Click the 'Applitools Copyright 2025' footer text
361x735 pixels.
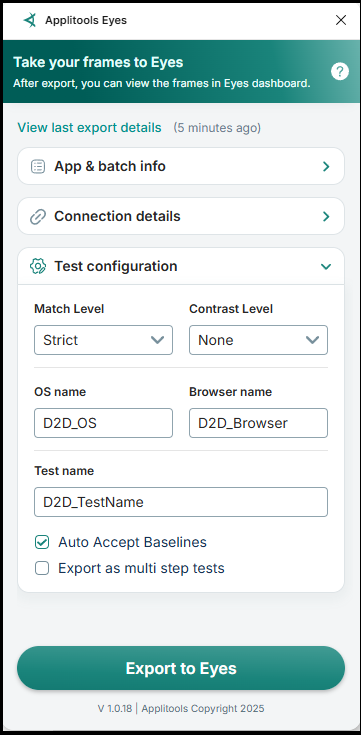coord(203,708)
